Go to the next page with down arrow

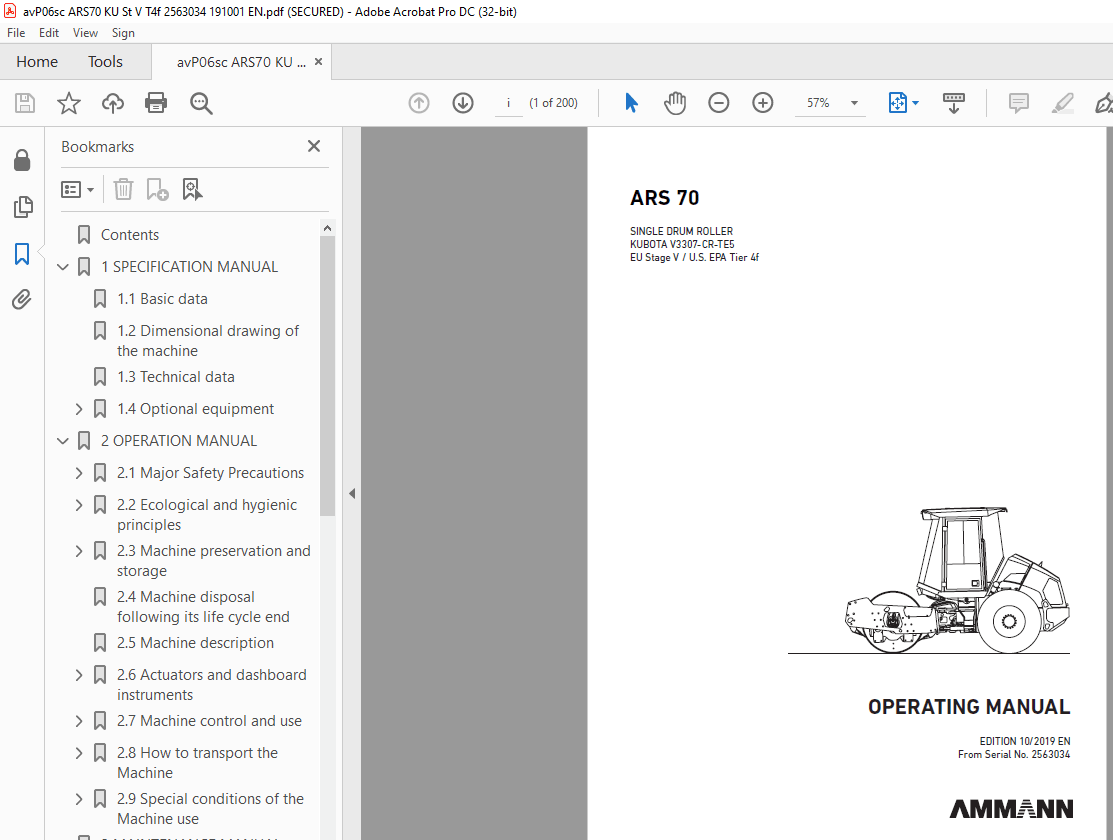tap(462, 102)
